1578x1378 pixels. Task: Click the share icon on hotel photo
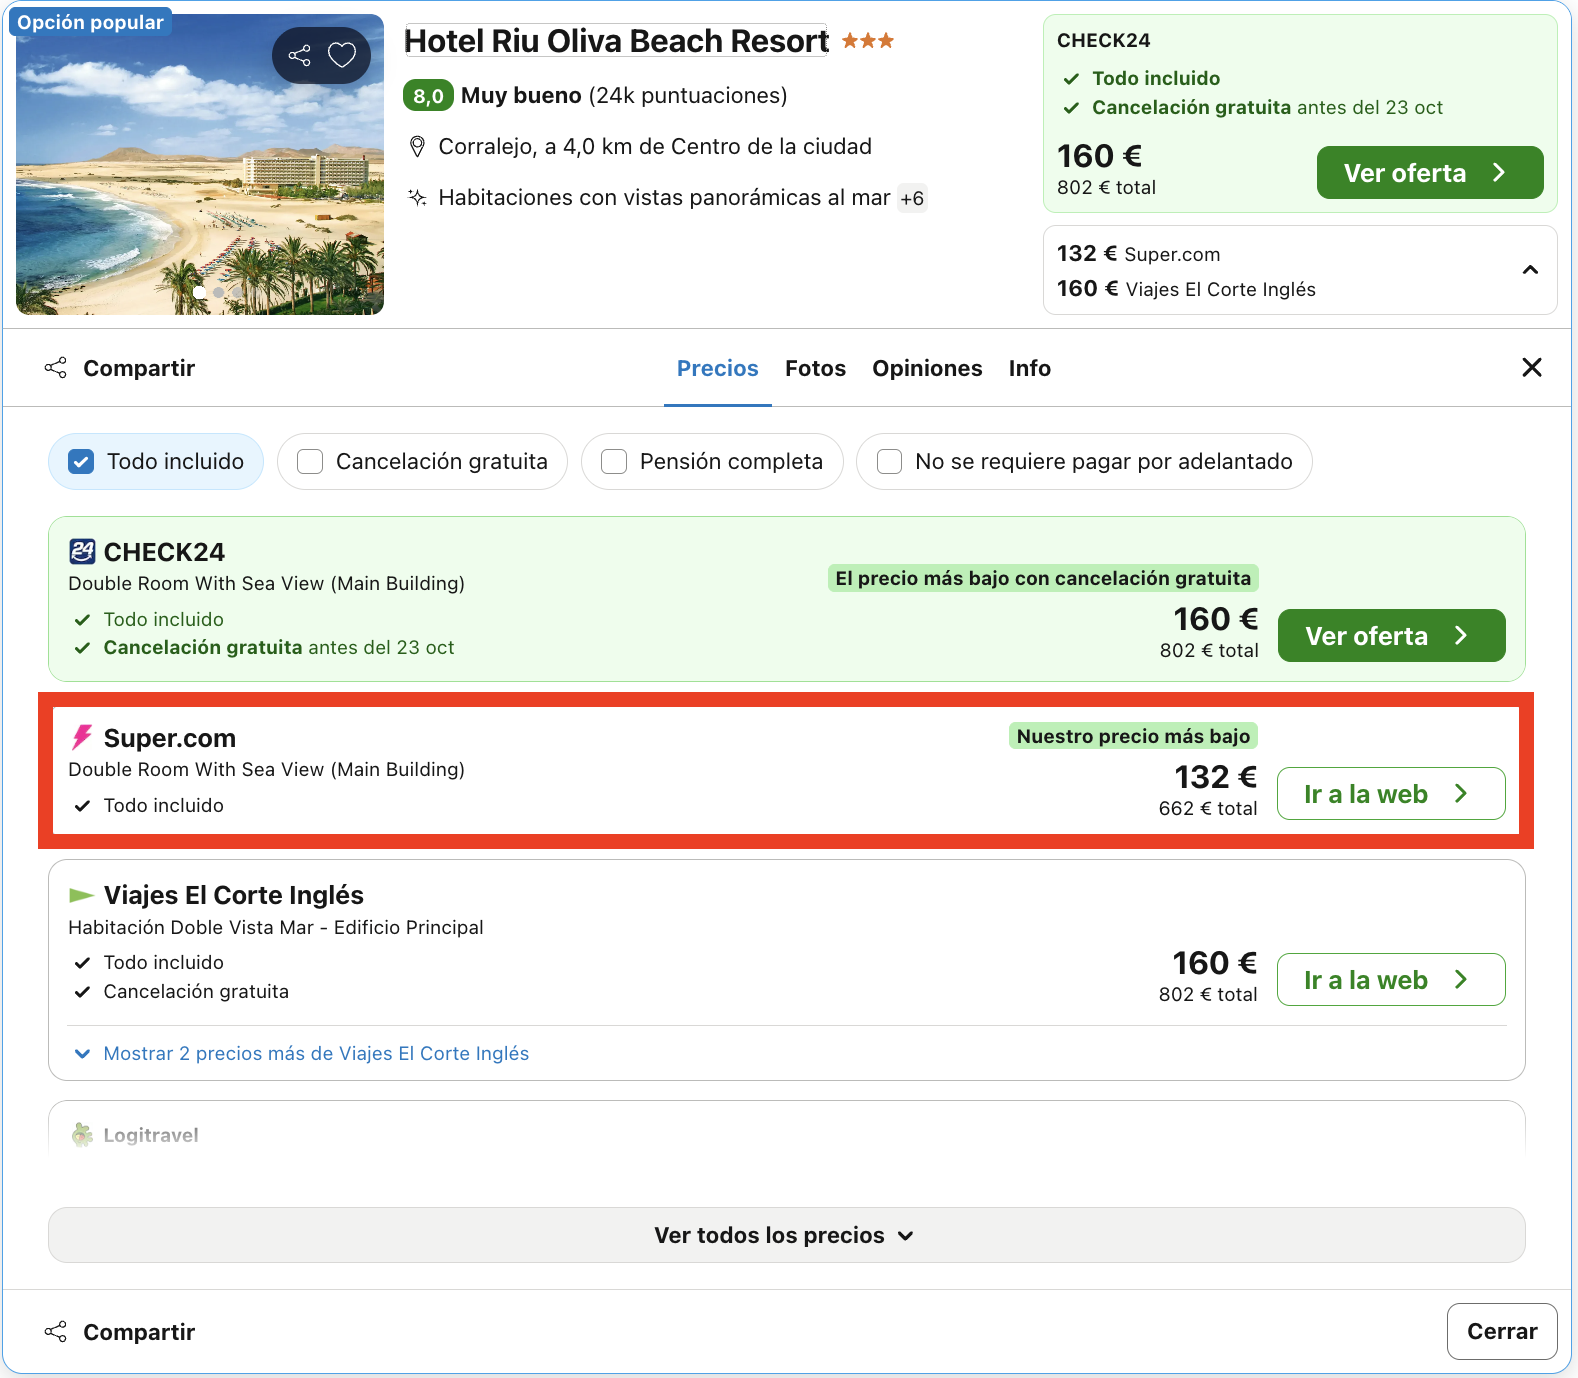coord(299,55)
